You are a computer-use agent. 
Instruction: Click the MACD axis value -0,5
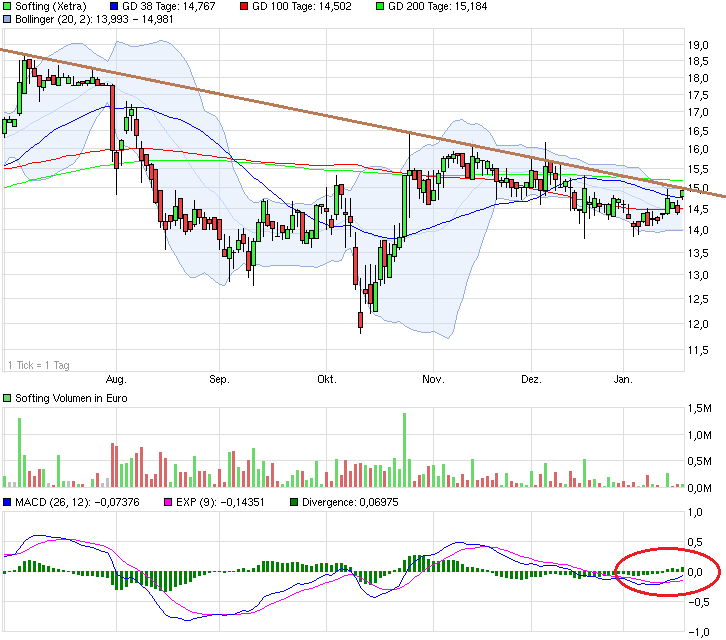(699, 602)
